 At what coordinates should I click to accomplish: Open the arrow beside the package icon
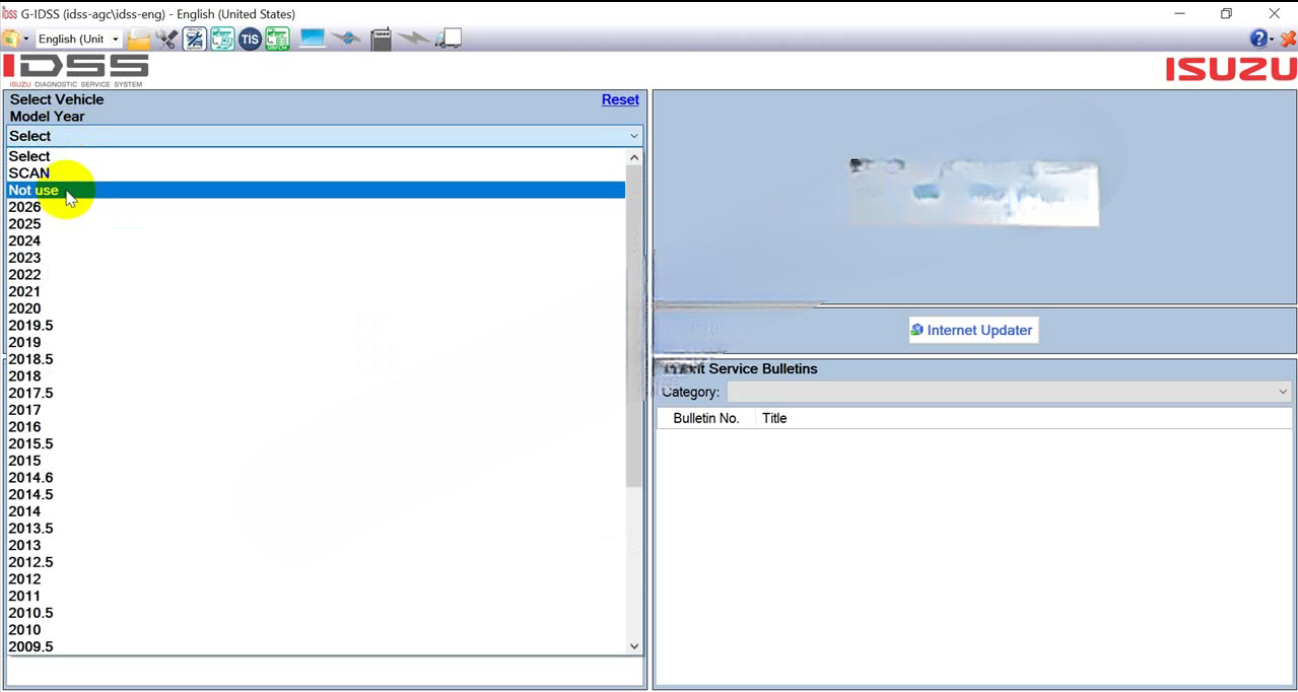[x=26, y=39]
